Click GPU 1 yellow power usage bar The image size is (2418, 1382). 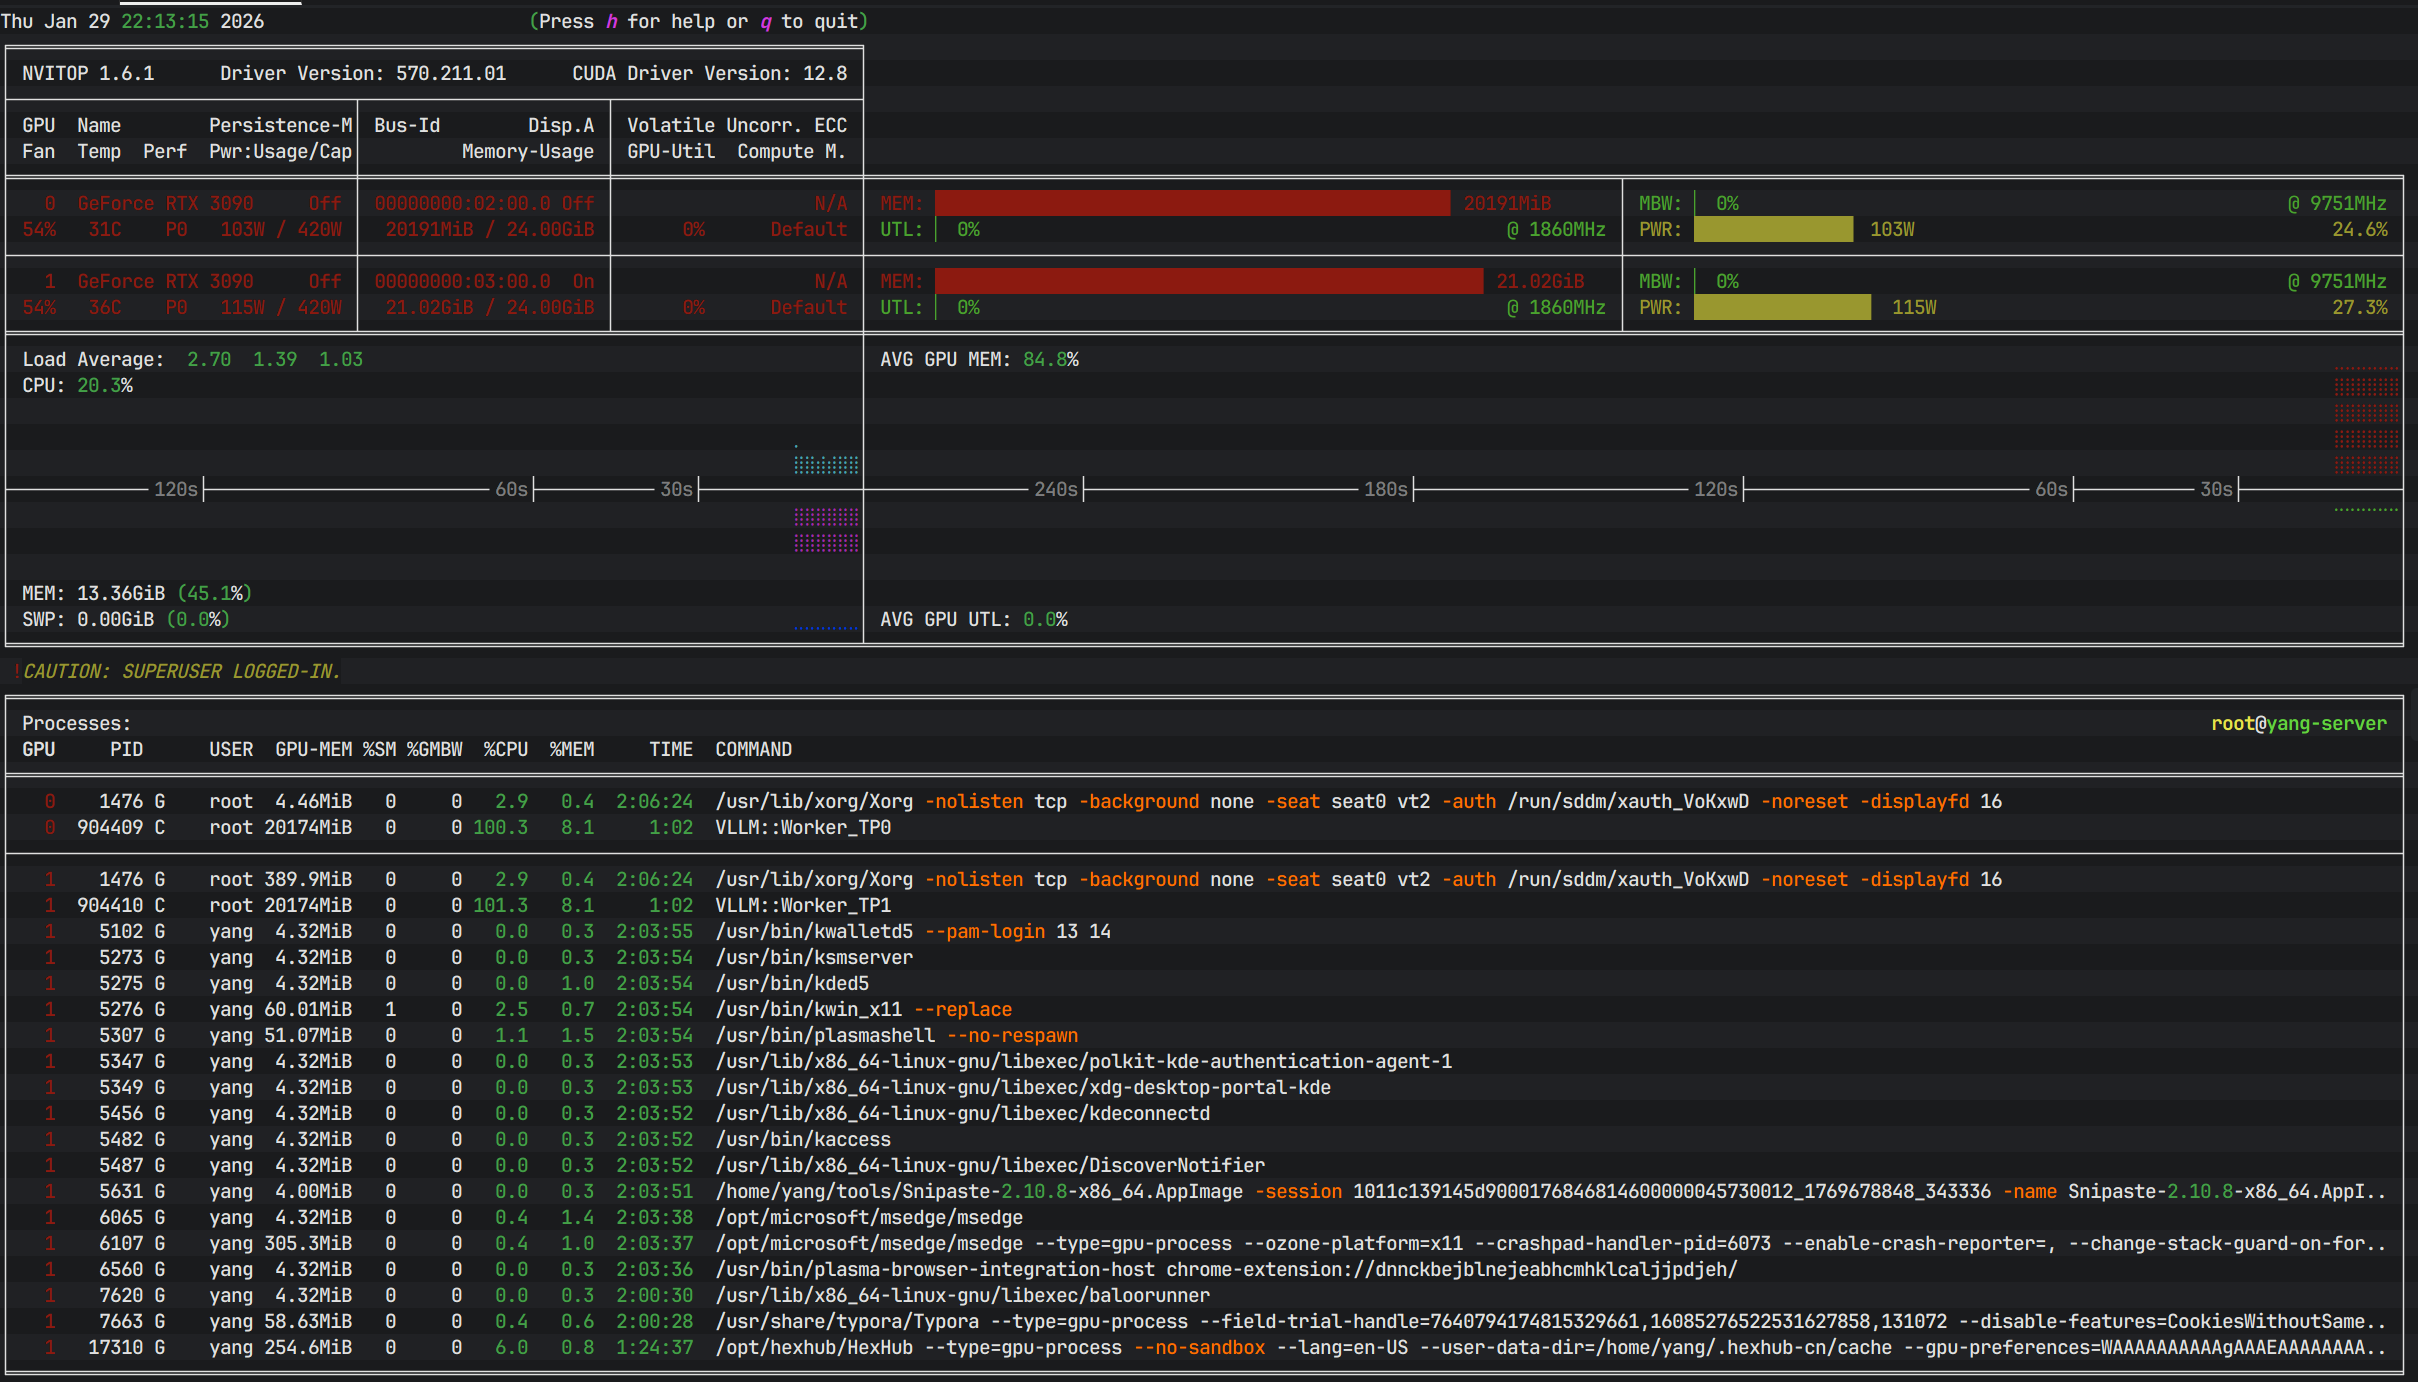(x=1781, y=307)
